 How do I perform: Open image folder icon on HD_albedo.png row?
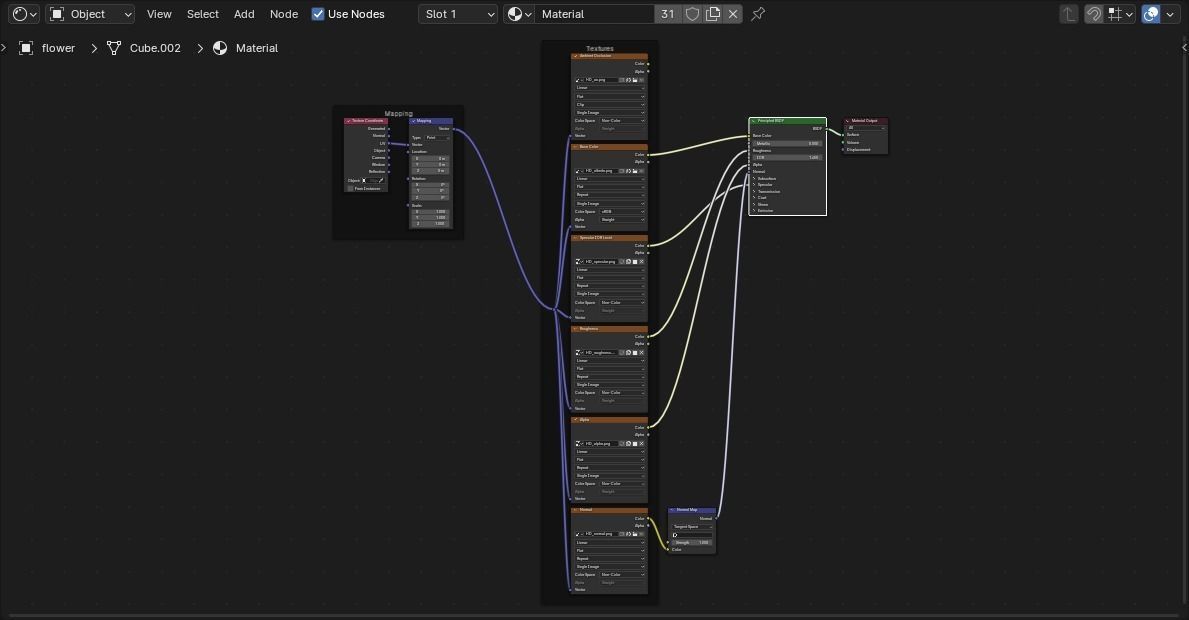pyautogui.click(x=635, y=171)
